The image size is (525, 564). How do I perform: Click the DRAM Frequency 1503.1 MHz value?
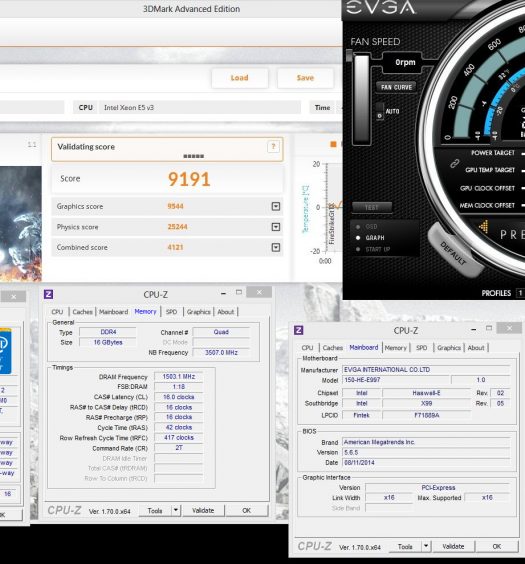coord(179,377)
